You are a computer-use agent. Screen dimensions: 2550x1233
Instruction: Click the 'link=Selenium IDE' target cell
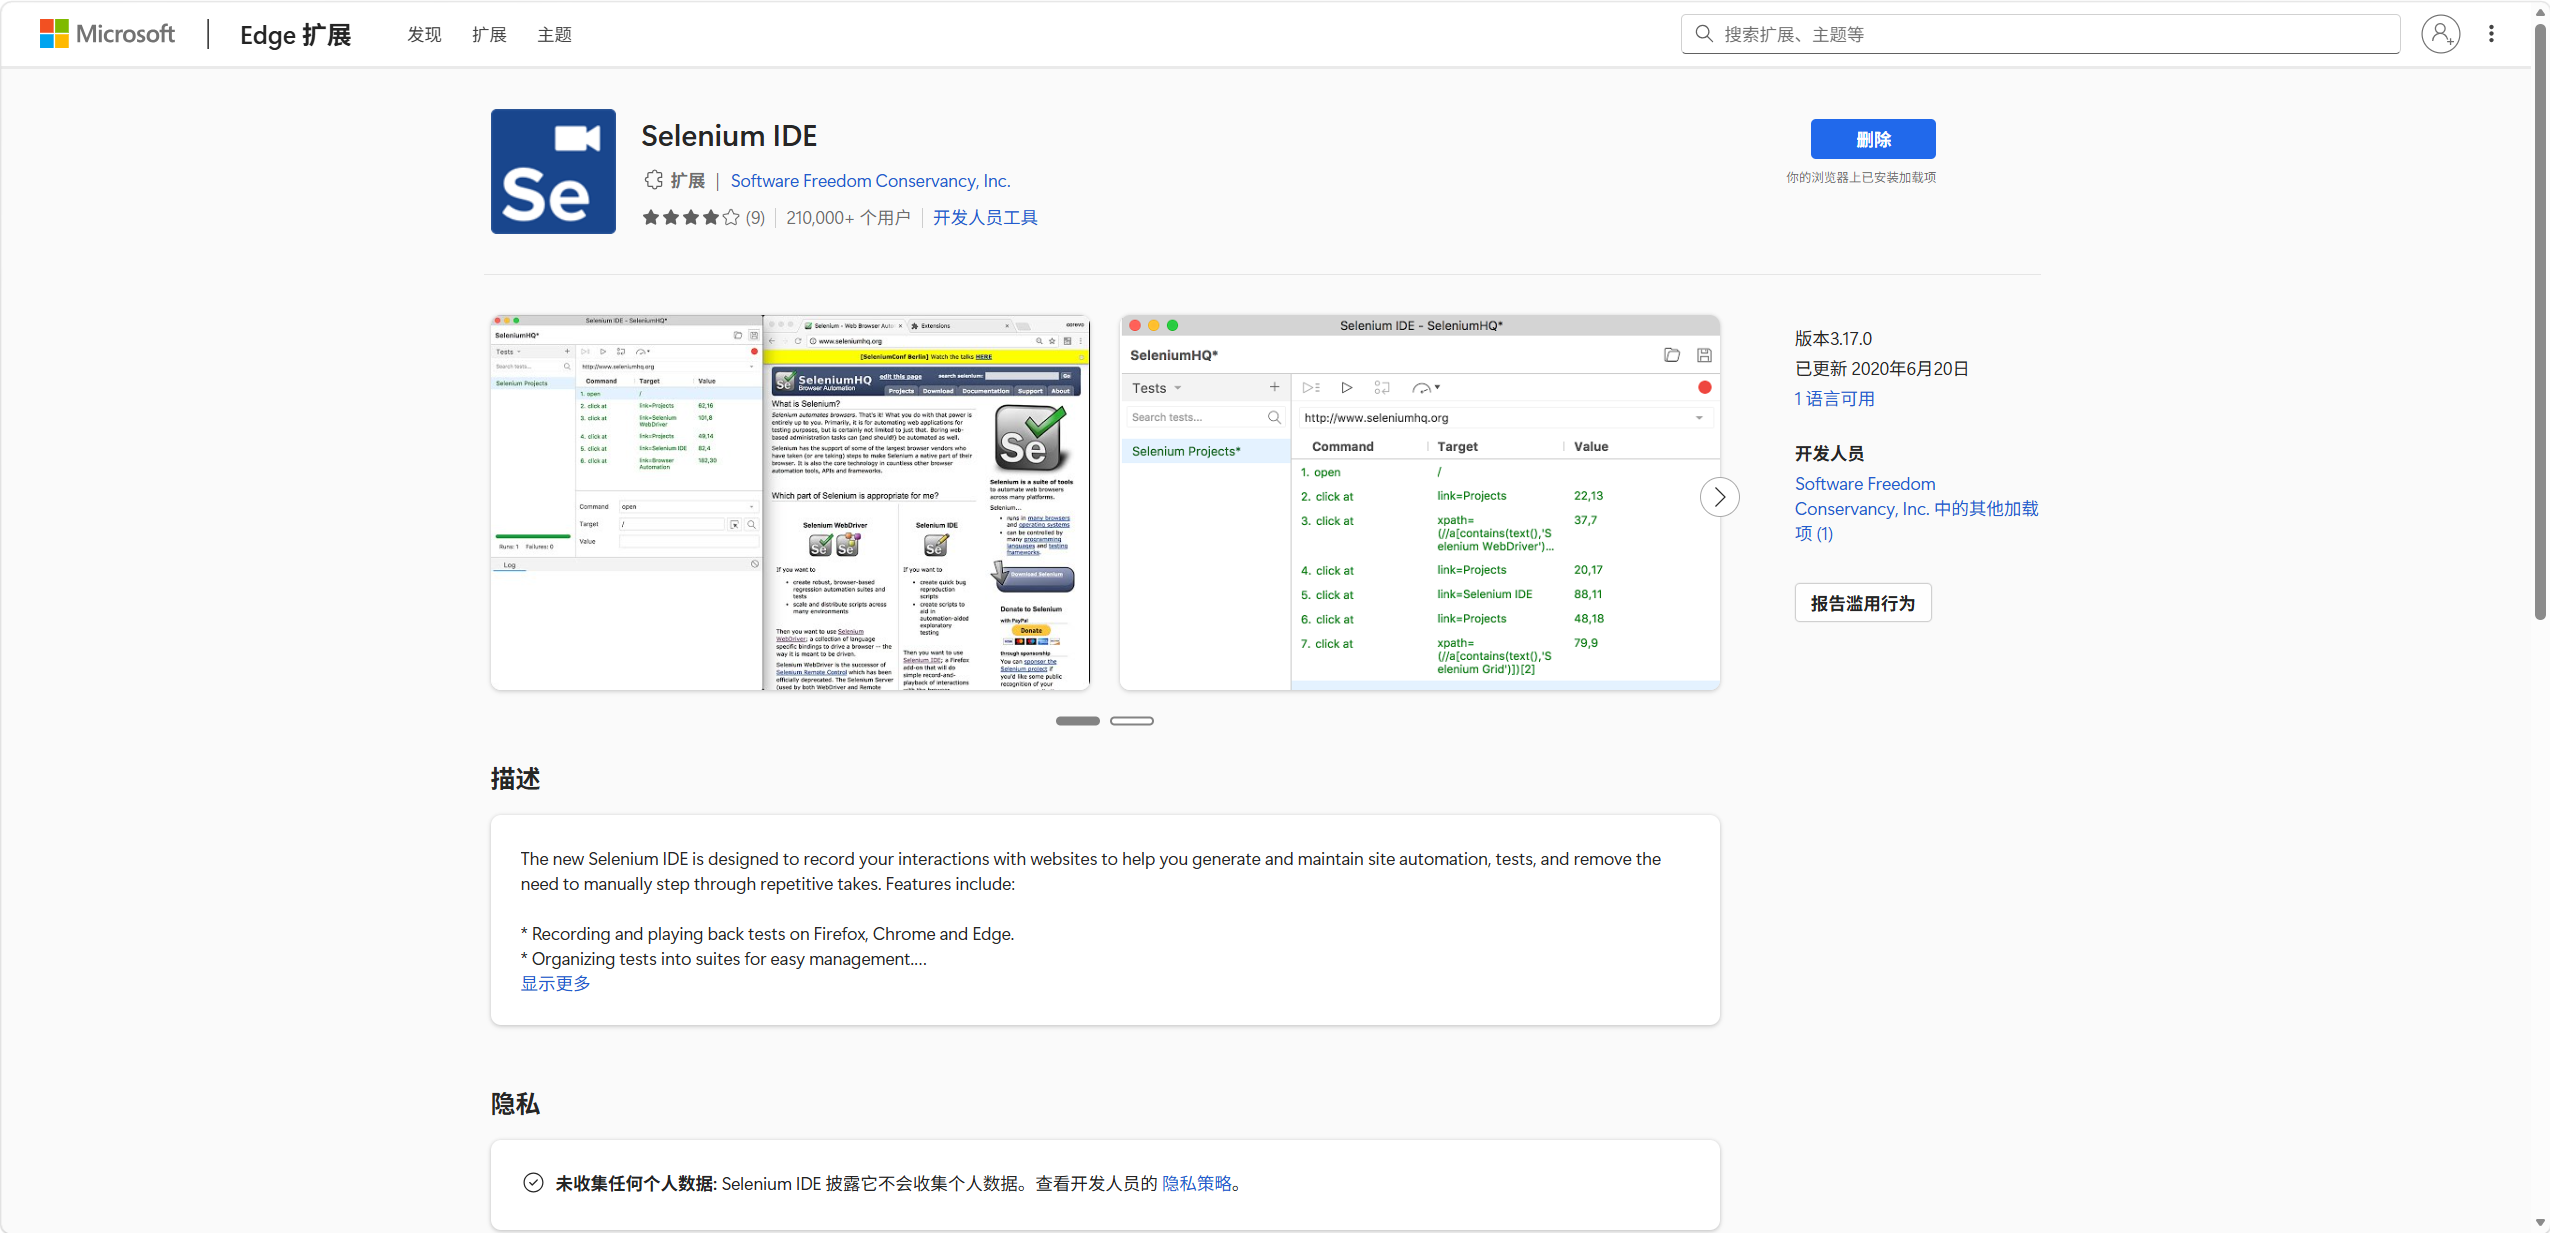1484,594
